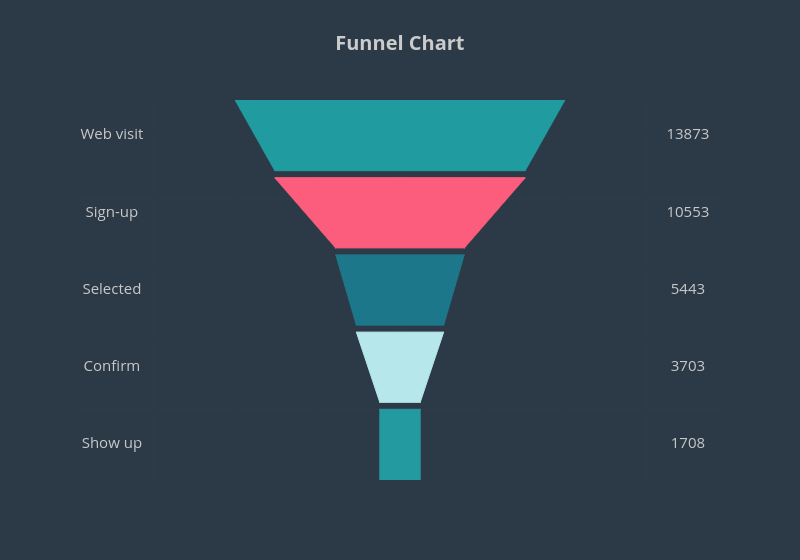Viewport: 800px width, 560px height.
Task: Click the word 'Show' in the last stage label
Action: 100,443
